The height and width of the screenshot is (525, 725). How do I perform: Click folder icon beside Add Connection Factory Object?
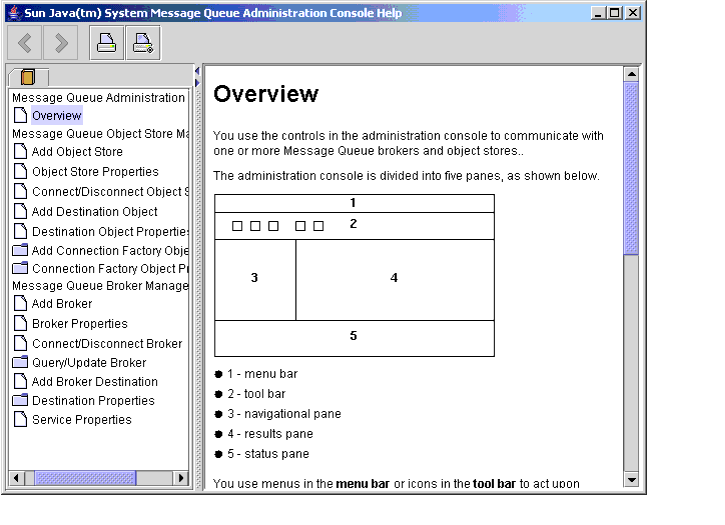coord(20,250)
